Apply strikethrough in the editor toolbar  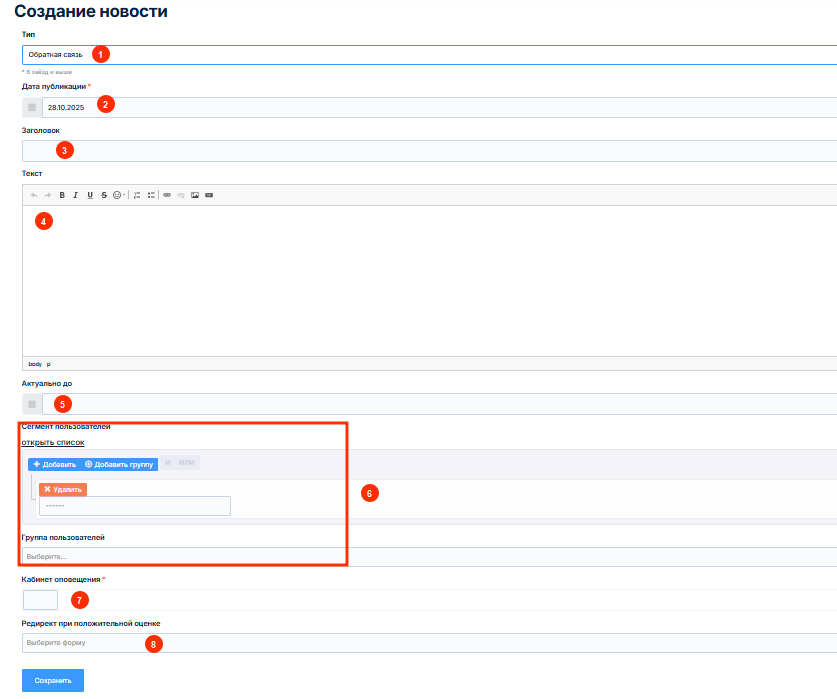104,195
